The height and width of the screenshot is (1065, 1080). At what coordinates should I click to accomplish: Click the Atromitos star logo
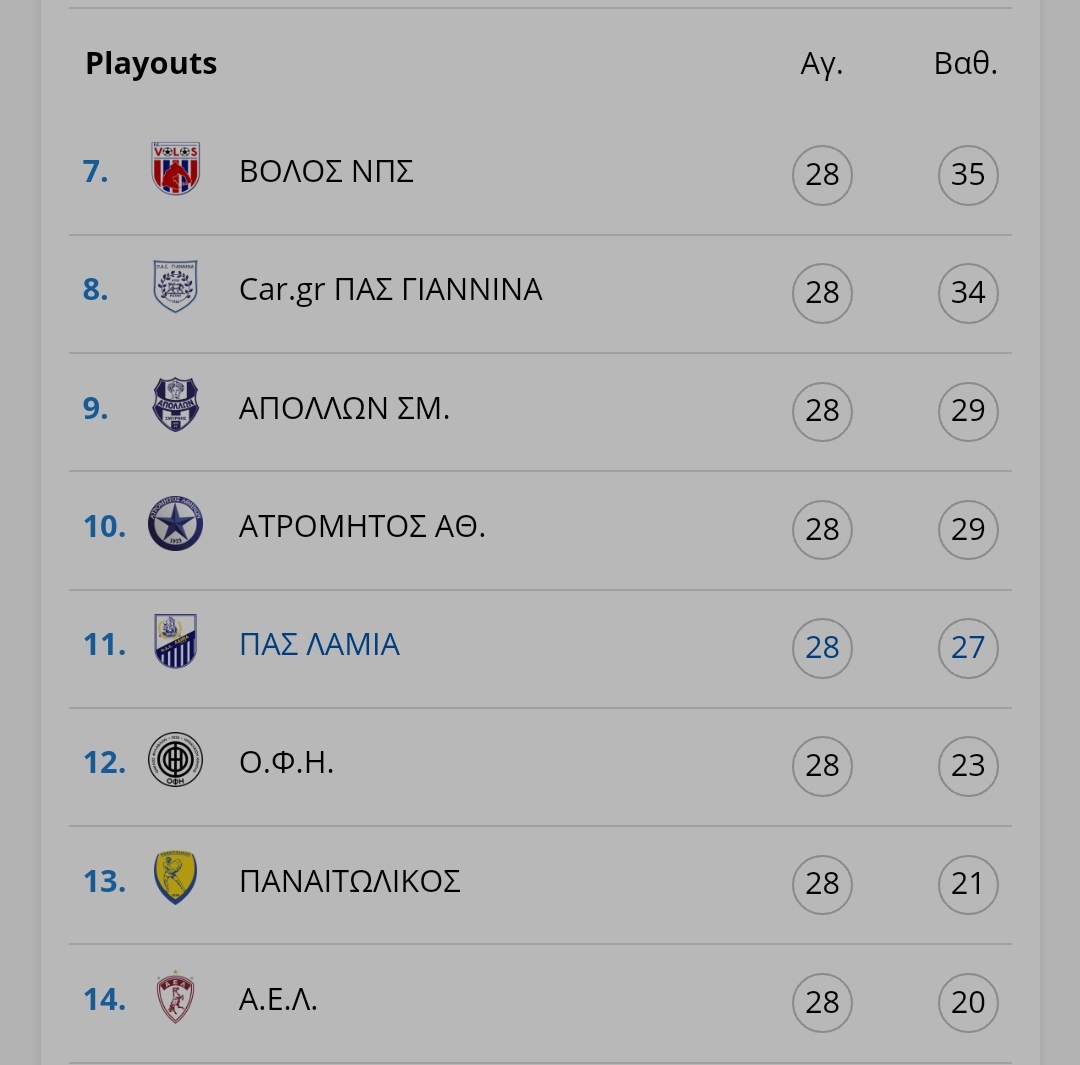tap(176, 524)
